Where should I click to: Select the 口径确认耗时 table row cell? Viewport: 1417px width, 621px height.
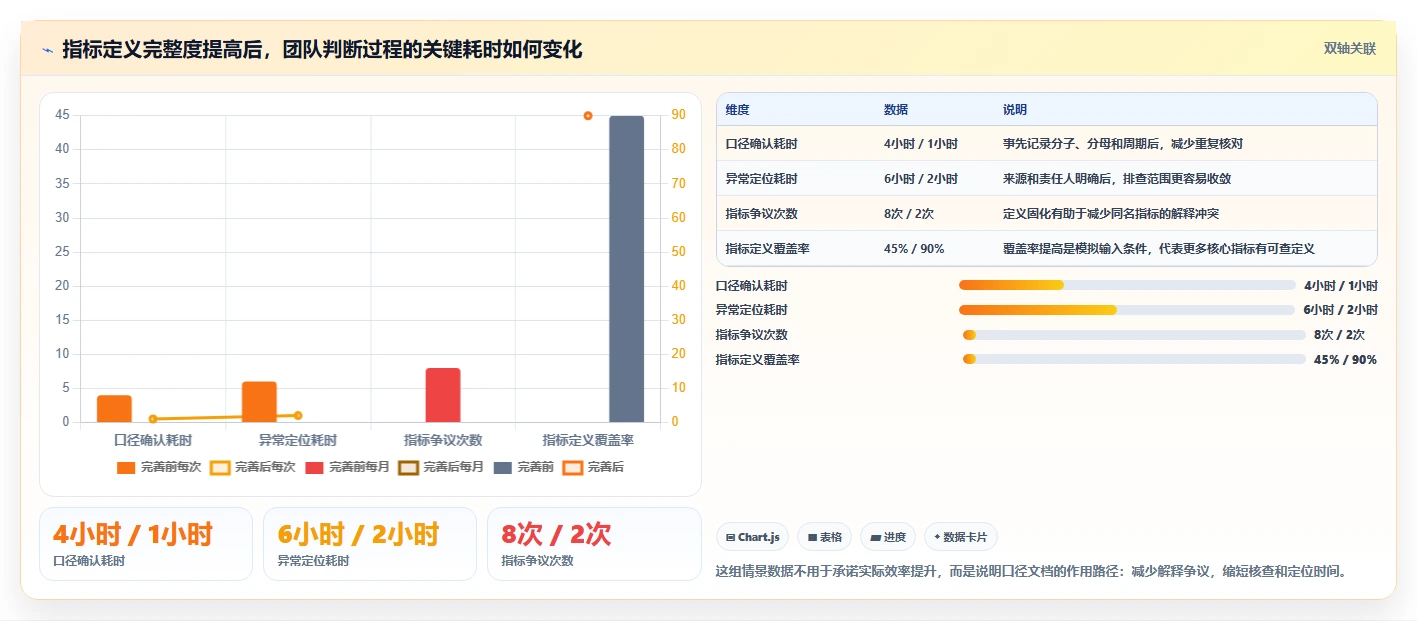pyautogui.click(x=762, y=144)
